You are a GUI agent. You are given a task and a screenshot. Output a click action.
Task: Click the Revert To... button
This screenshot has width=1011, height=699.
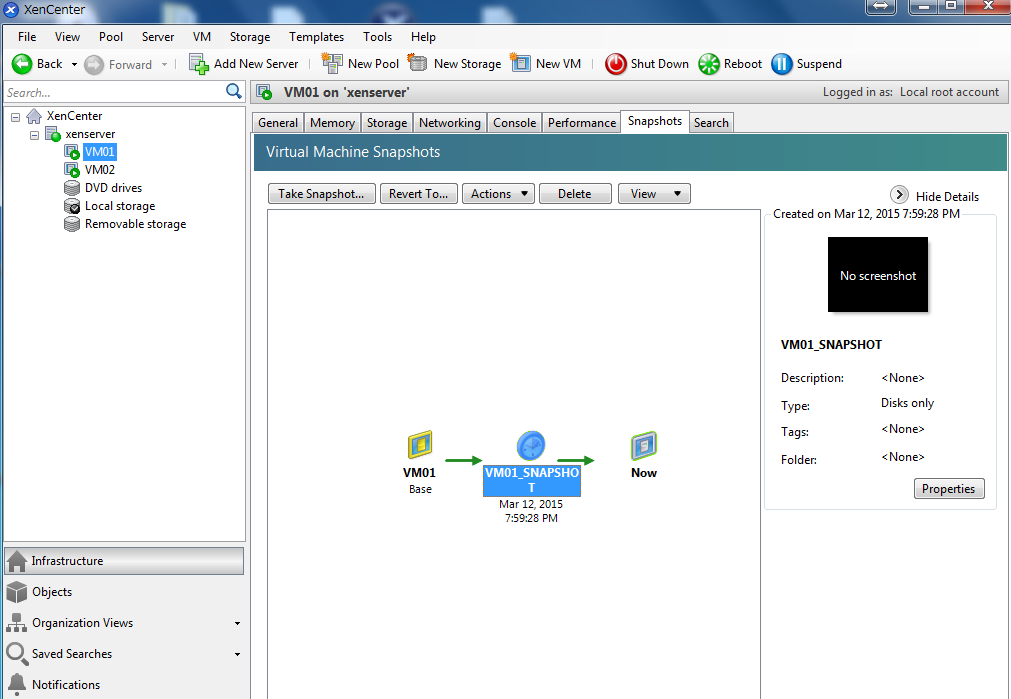coord(419,193)
